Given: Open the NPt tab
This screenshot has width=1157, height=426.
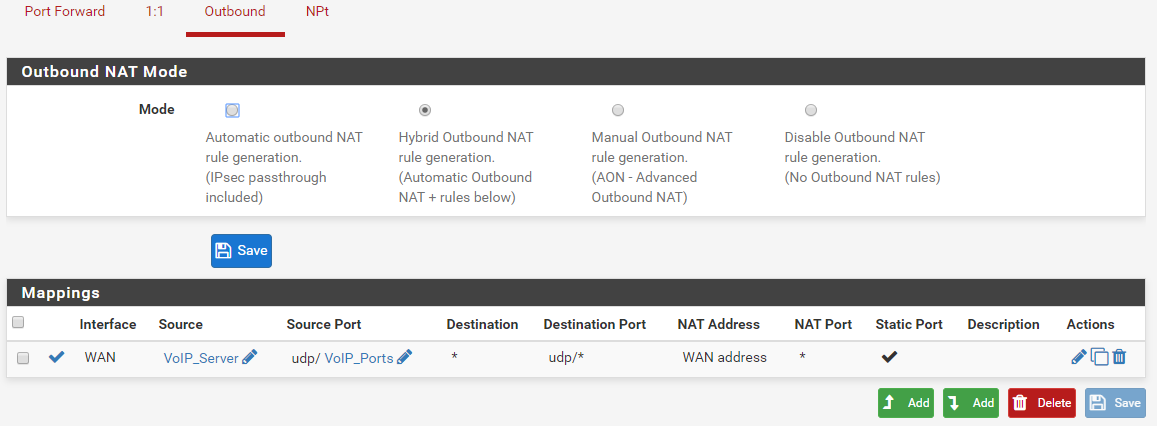Looking at the screenshot, I should (317, 12).
